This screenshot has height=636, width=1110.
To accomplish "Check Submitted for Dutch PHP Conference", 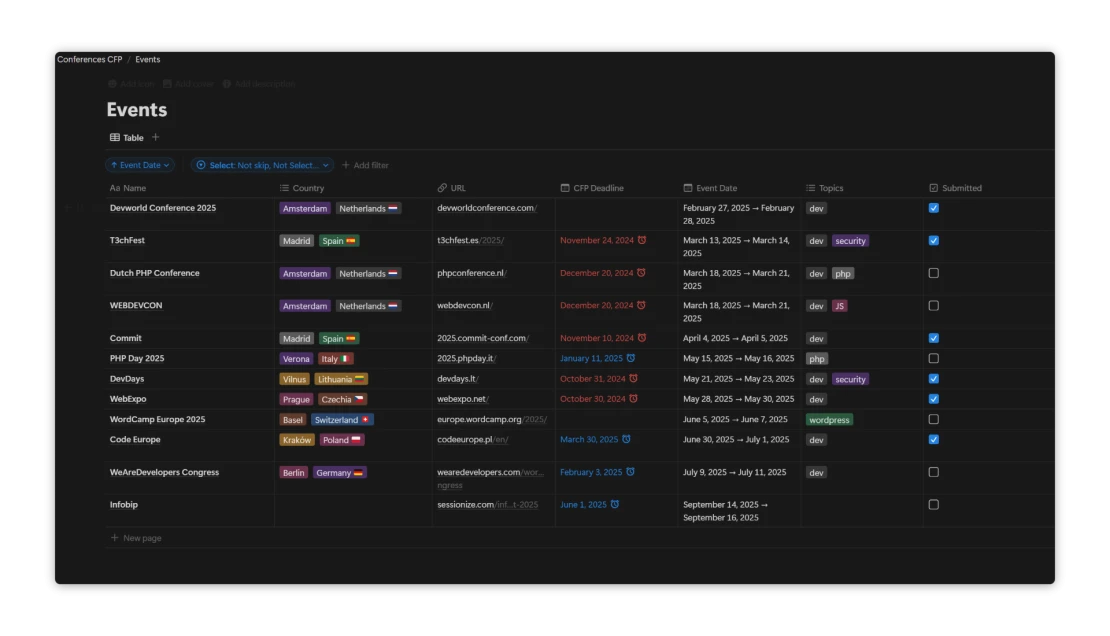I will click(934, 273).
